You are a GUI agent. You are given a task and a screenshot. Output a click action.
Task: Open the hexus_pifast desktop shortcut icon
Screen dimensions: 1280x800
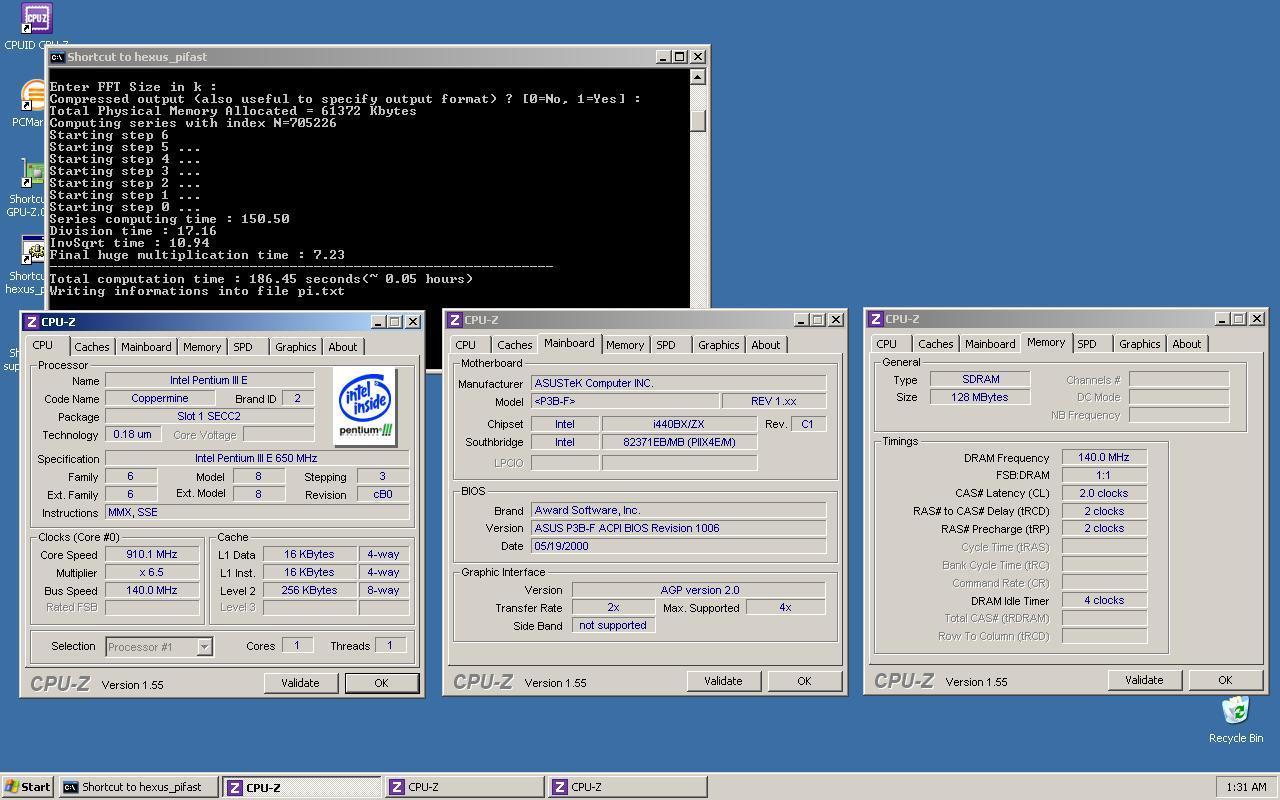[34, 252]
